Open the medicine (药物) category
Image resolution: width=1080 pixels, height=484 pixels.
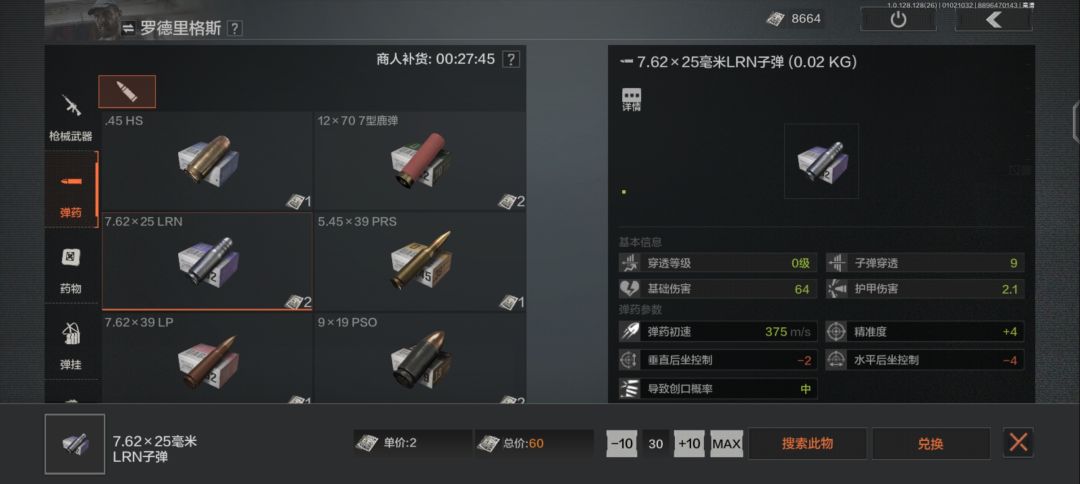(71, 267)
